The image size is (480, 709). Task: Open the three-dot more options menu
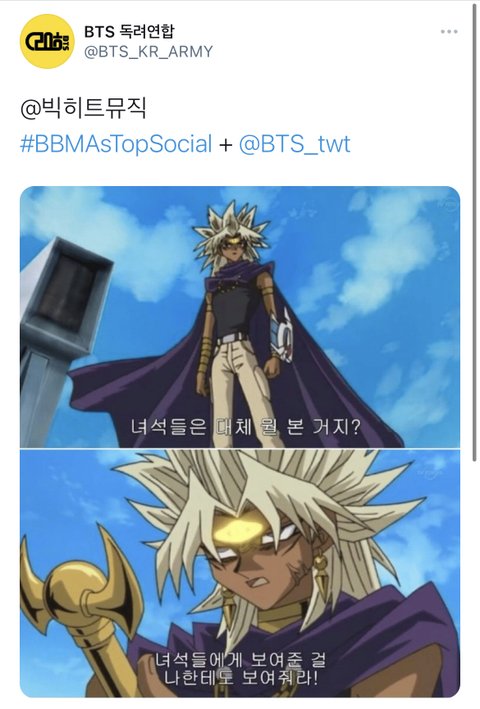coord(449,32)
